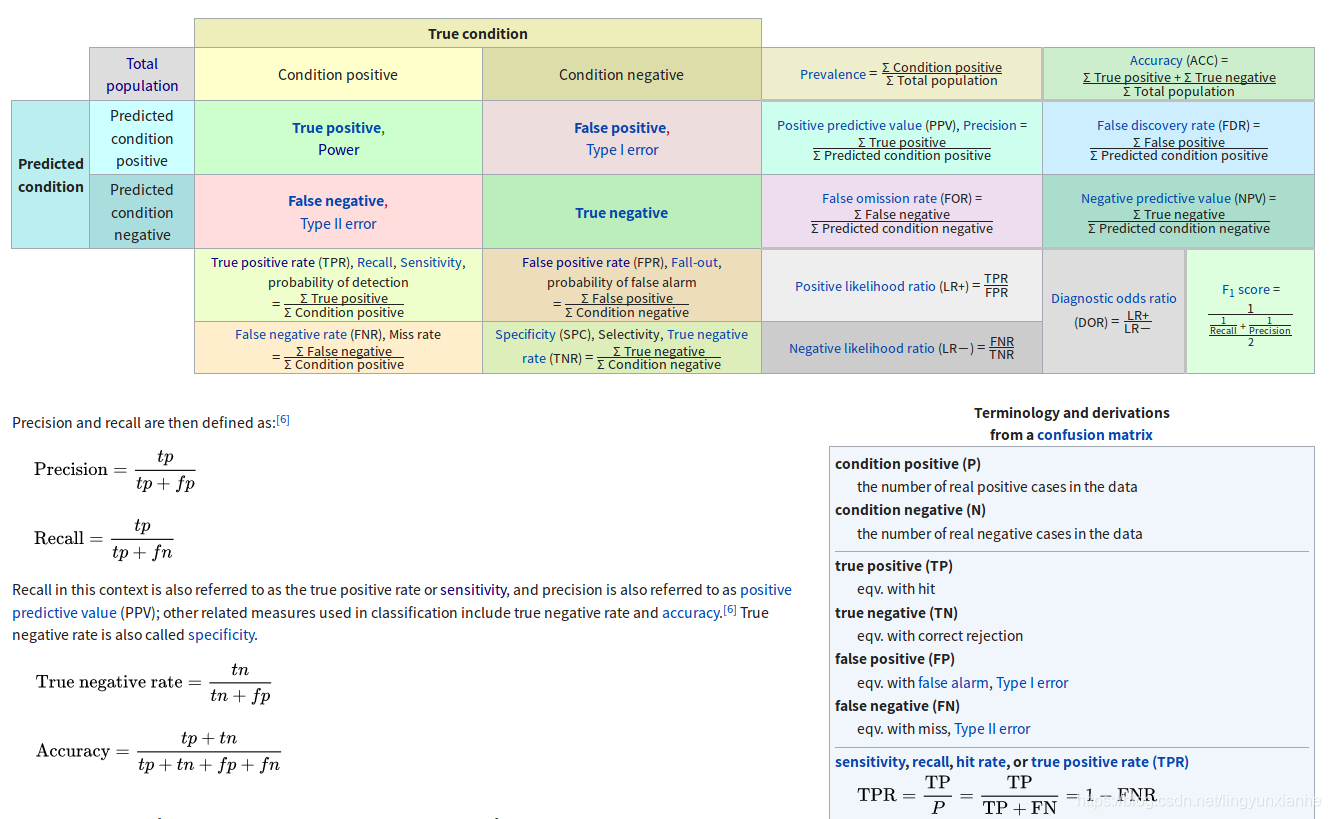
Task: Open the false alarm link in the sidebar
Action: [x=953, y=683]
